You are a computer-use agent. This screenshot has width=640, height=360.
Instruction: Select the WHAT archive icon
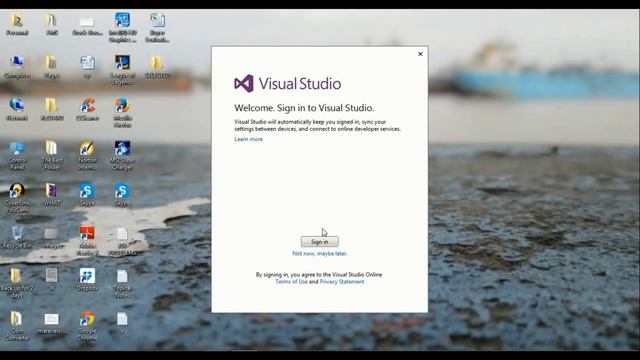(x=52, y=194)
